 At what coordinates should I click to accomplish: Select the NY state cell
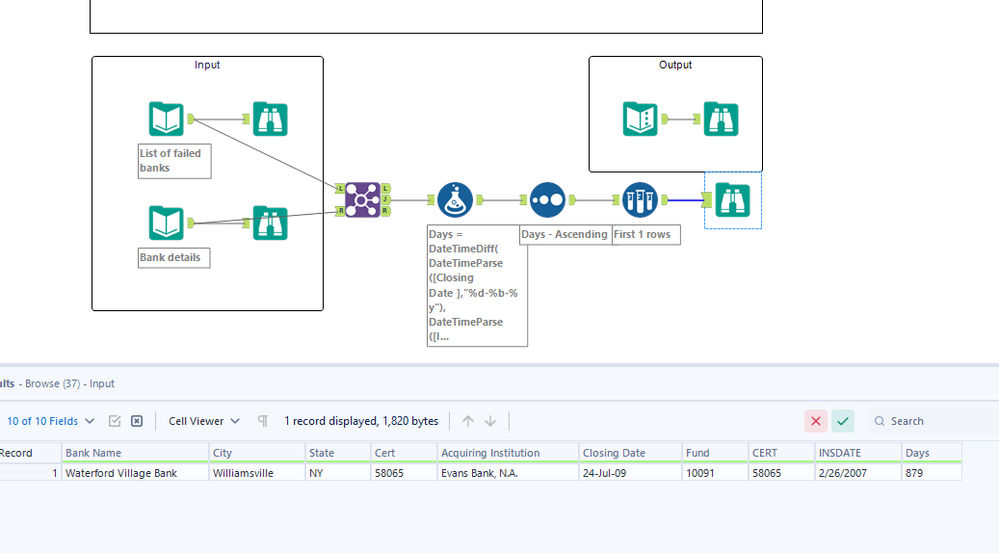338,473
